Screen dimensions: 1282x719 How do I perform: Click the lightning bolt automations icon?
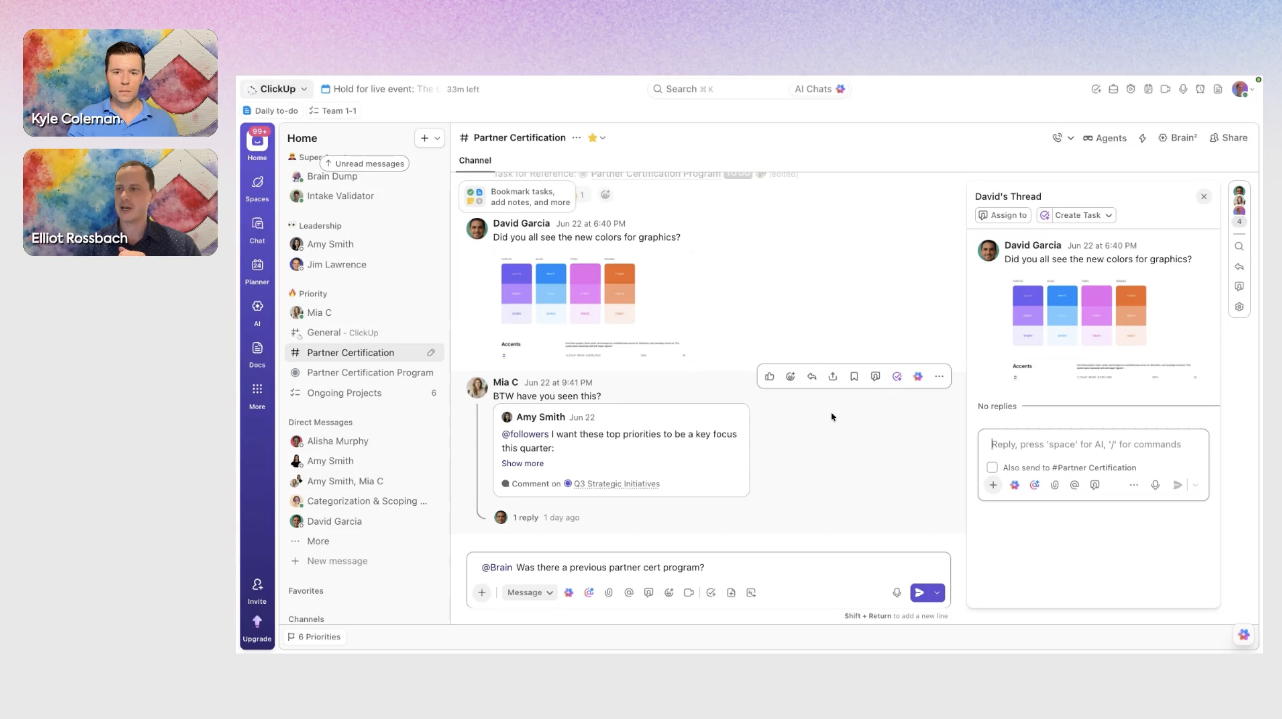1142,138
